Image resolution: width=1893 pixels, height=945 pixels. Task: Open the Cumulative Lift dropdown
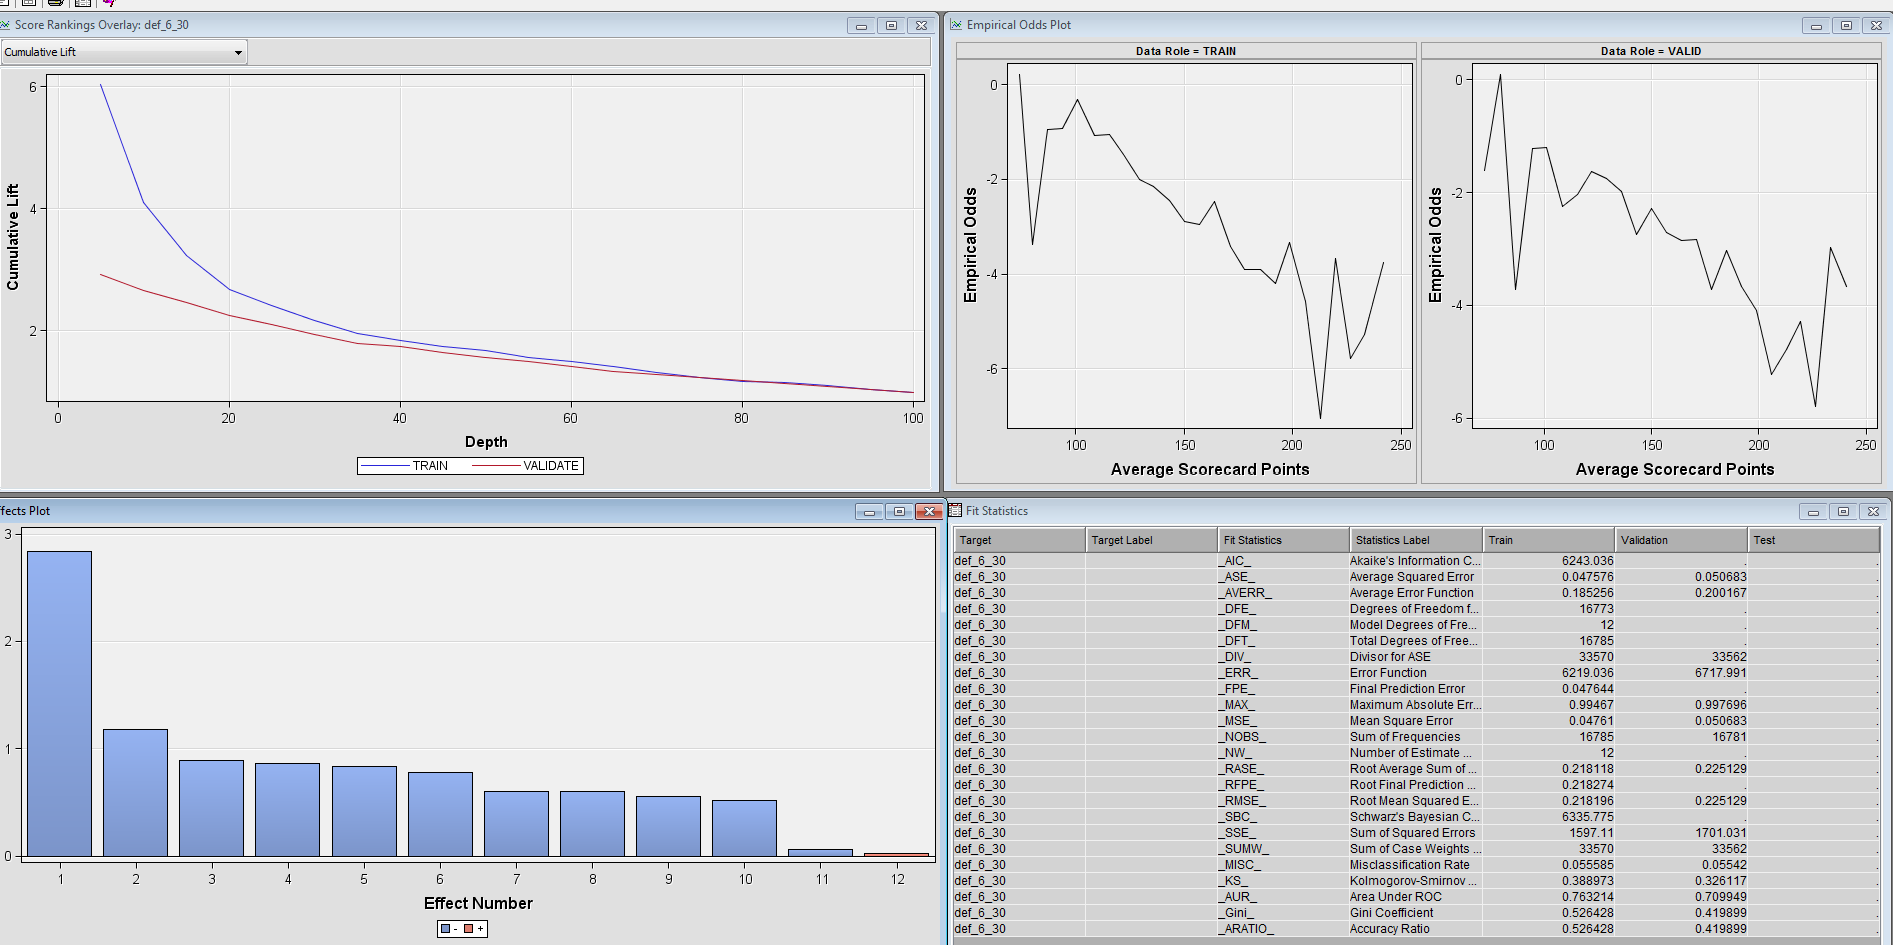pos(237,52)
